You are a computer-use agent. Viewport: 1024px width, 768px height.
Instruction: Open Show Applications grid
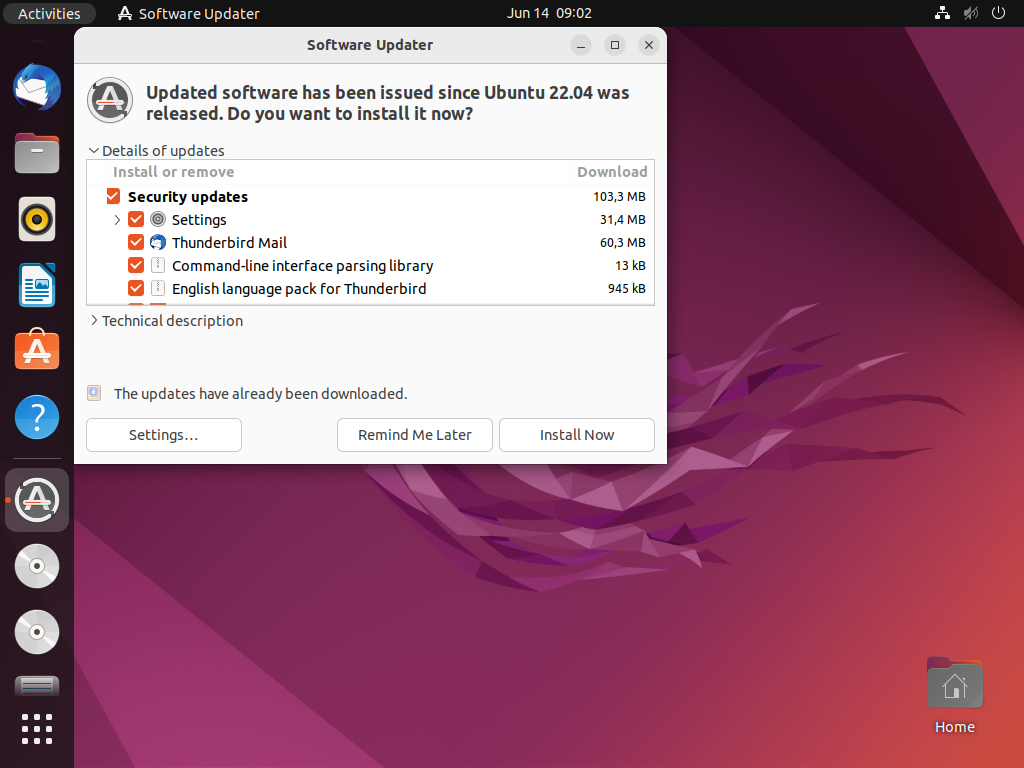(x=37, y=728)
